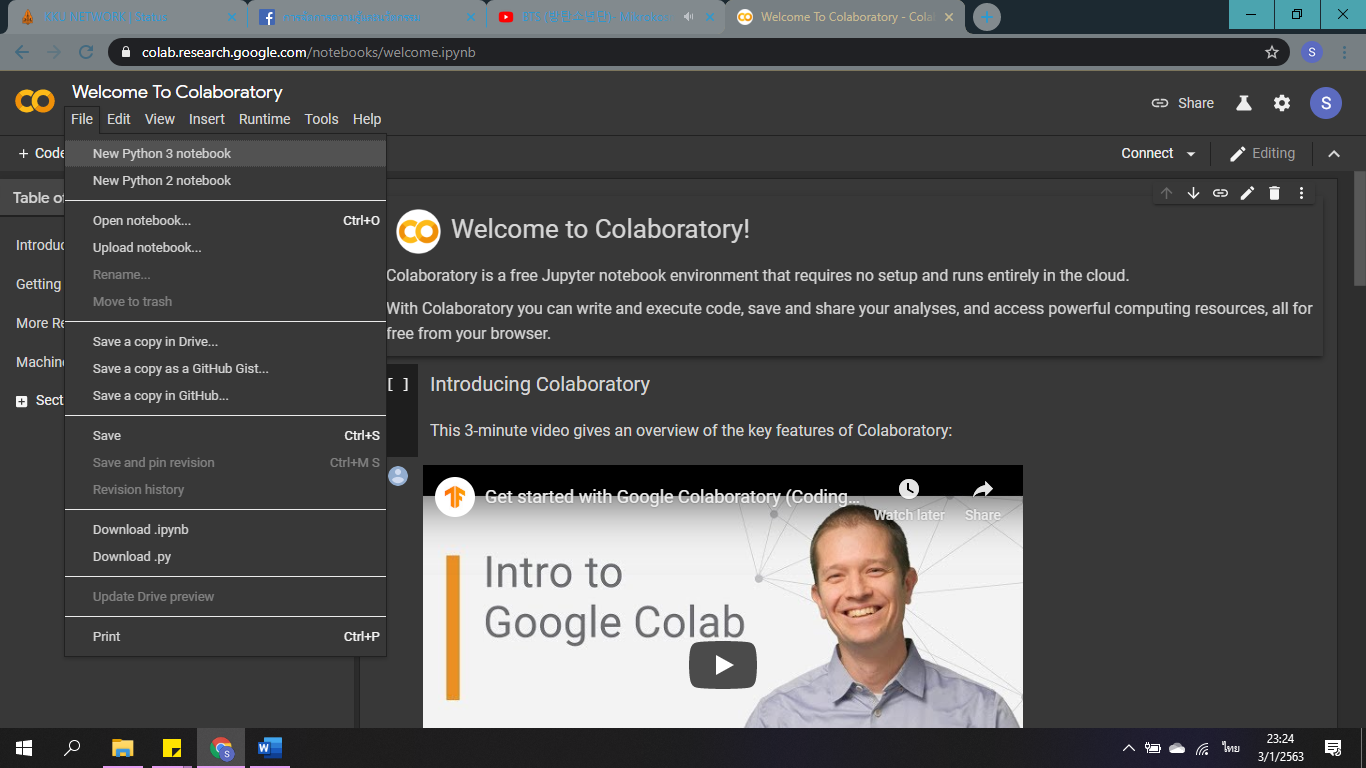Open the View menu
Viewport: 1366px width, 768px height.
tap(160, 119)
